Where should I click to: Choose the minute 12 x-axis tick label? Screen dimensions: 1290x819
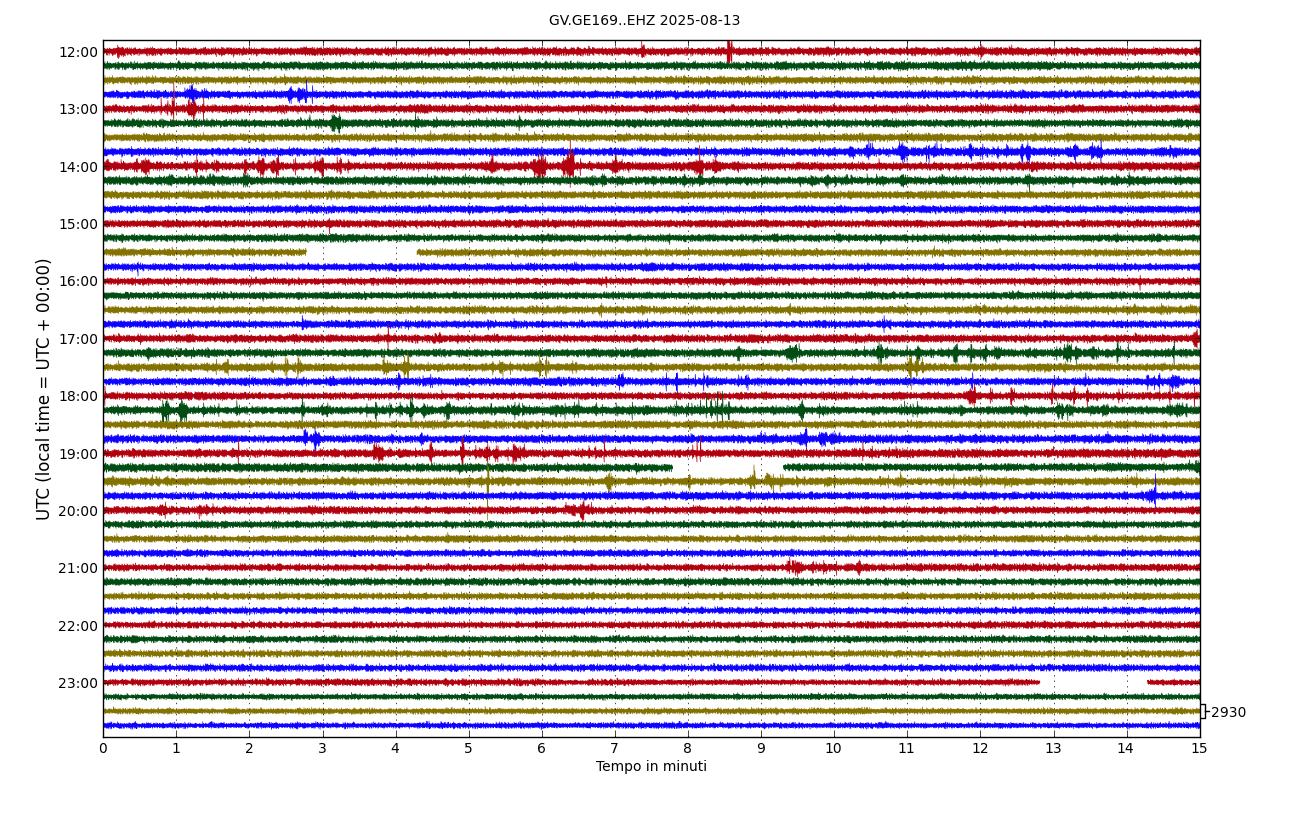(979, 748)
